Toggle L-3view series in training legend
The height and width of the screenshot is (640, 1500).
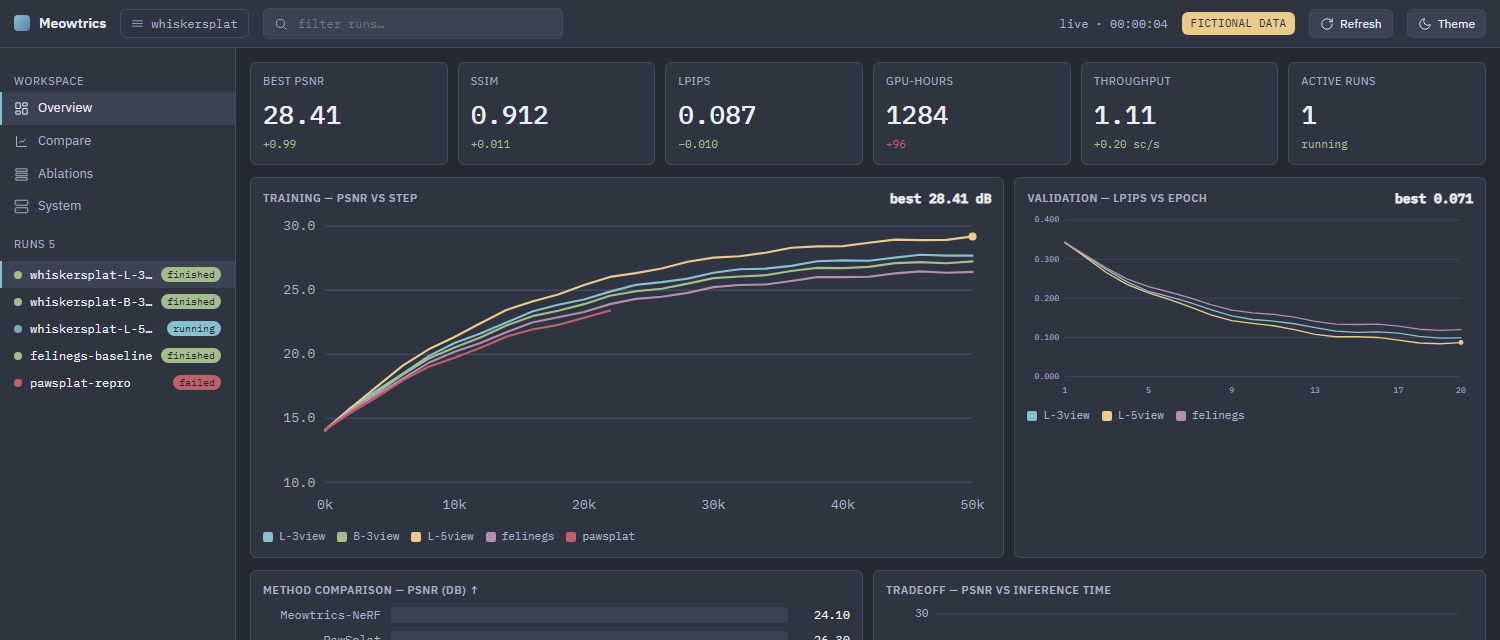coord(294,537)
